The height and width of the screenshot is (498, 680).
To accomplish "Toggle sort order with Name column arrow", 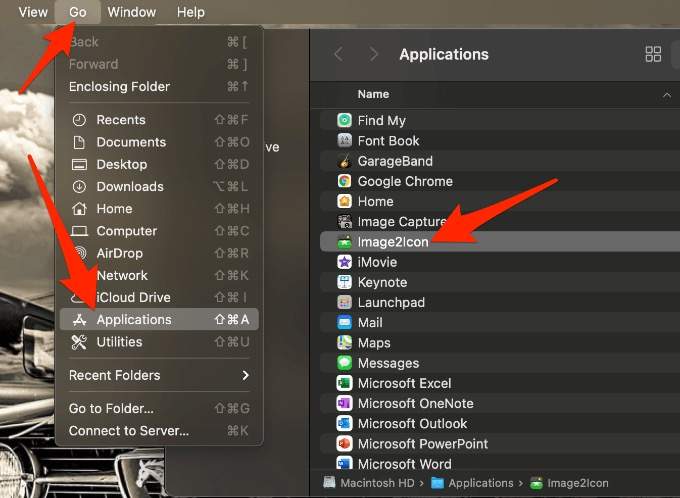I will 667,95.
